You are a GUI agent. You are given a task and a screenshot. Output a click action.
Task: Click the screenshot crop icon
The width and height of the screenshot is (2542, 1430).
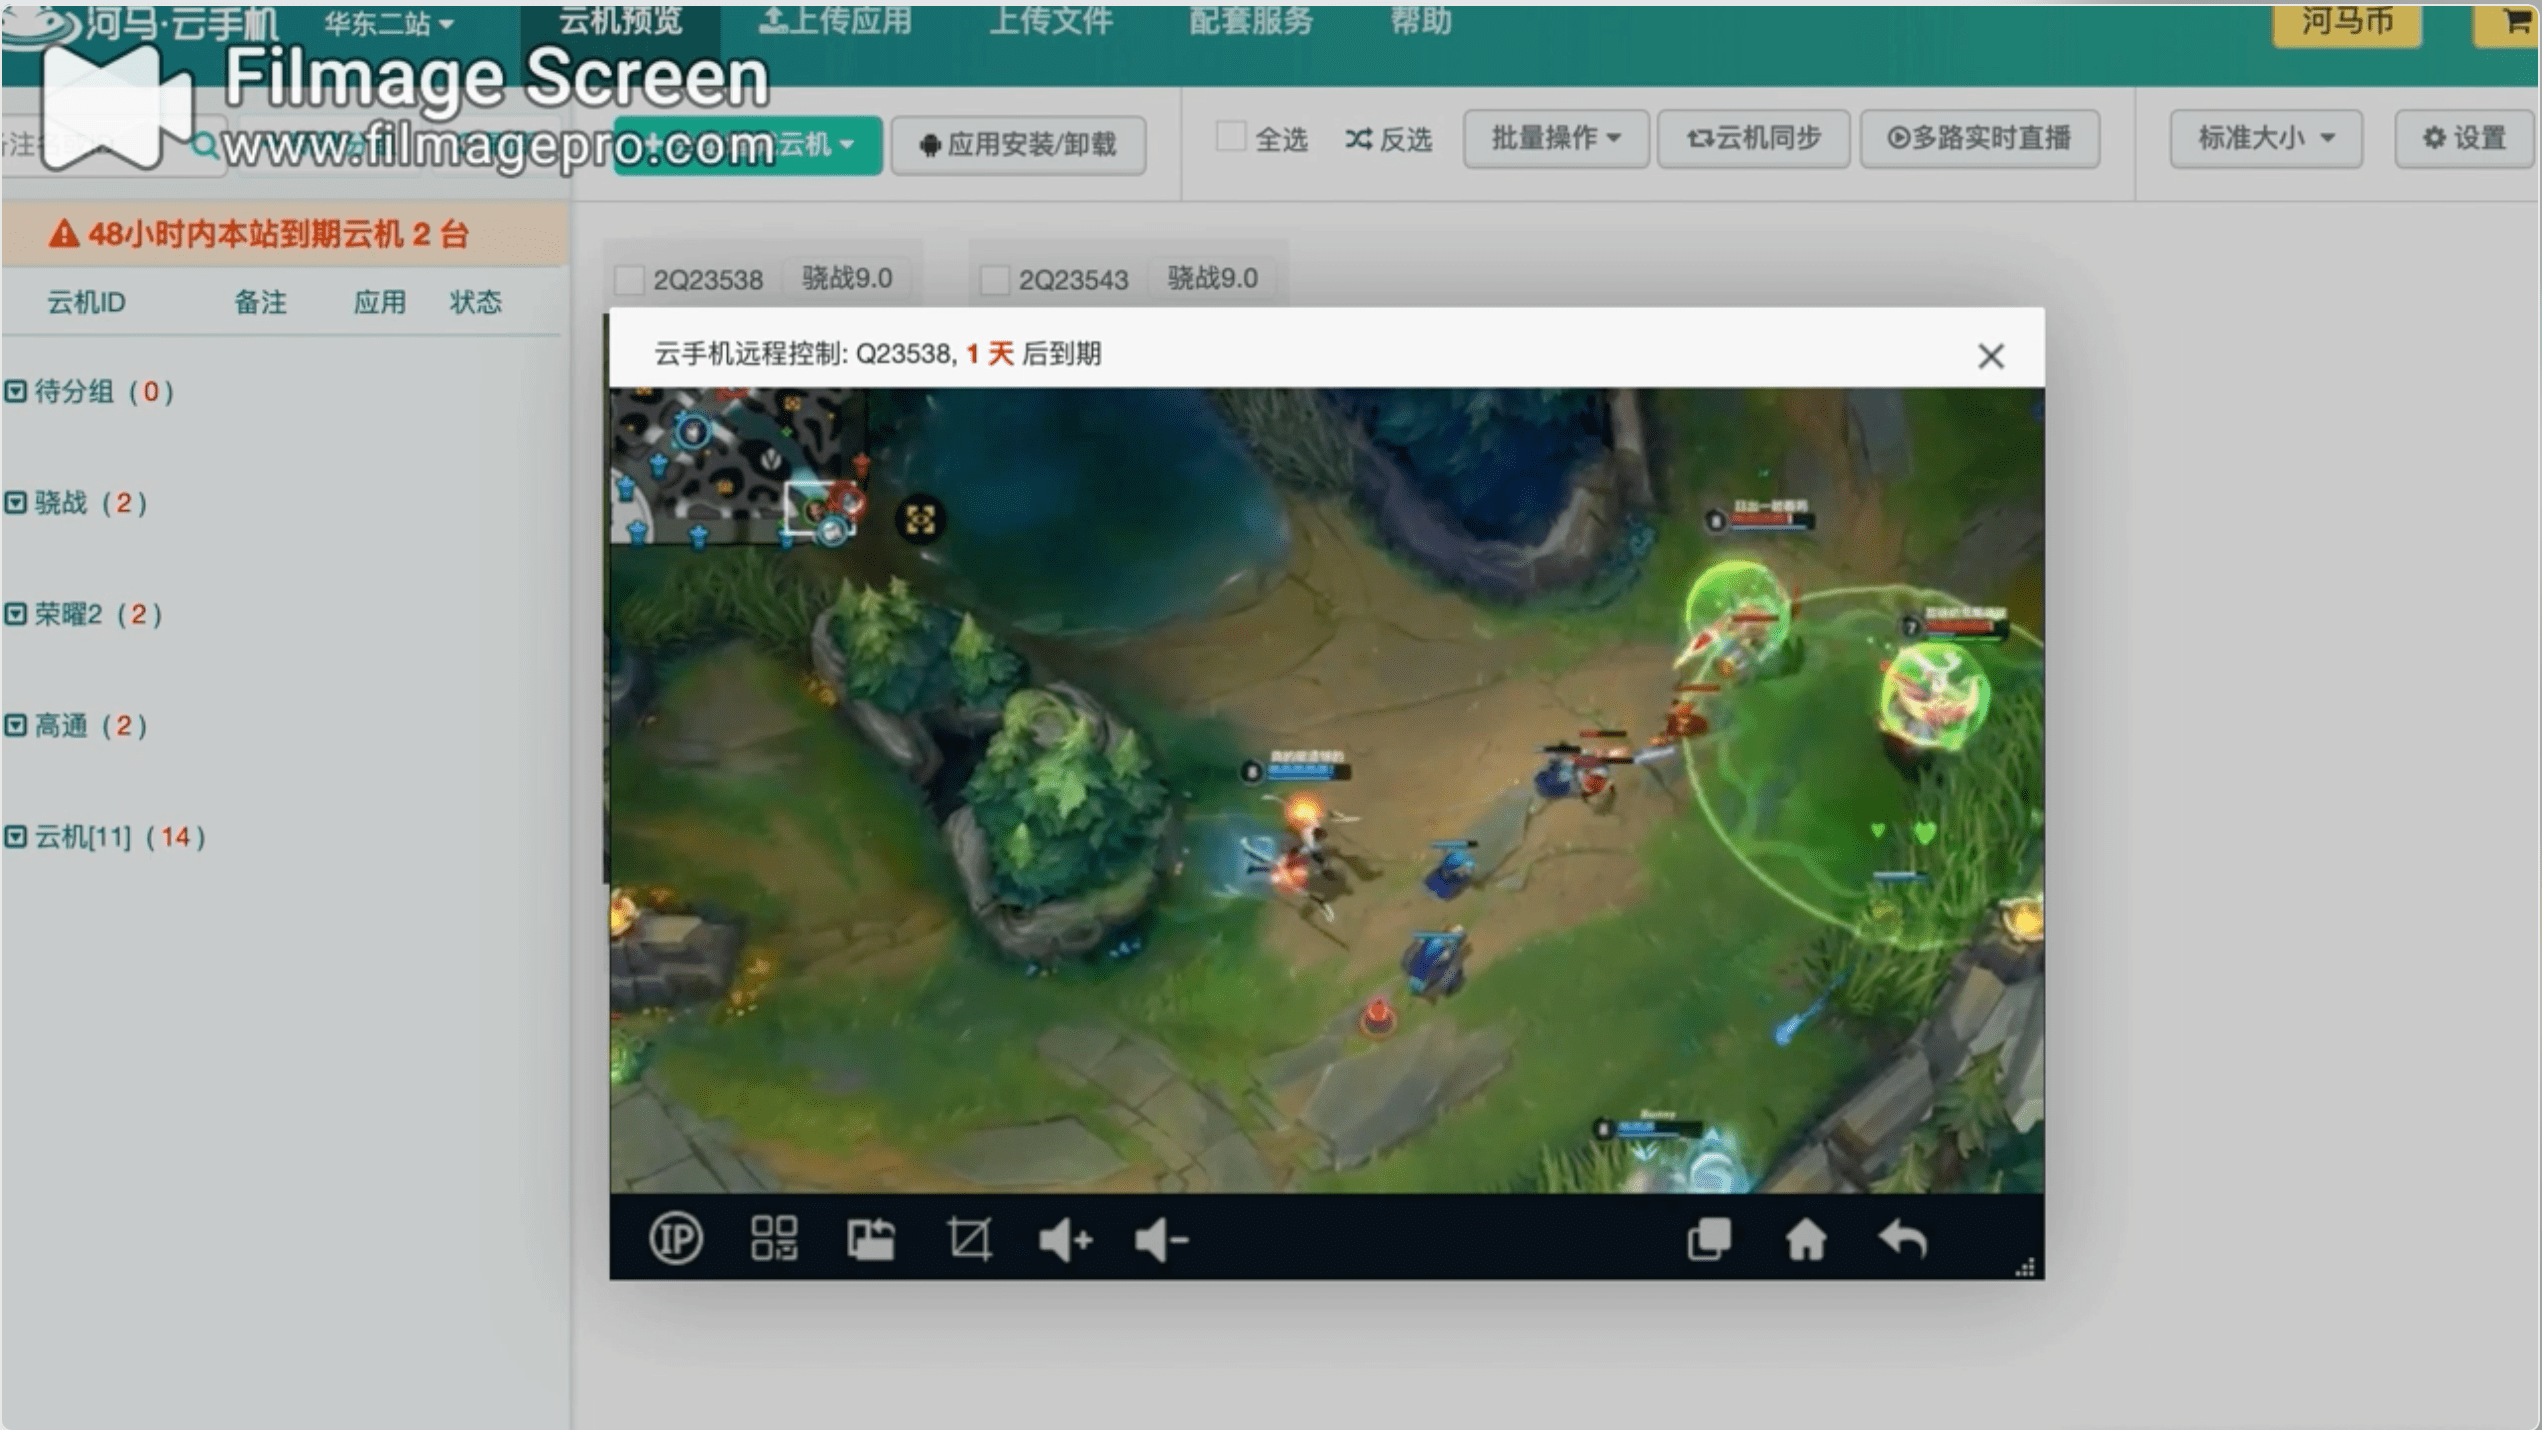[969, 1239]
